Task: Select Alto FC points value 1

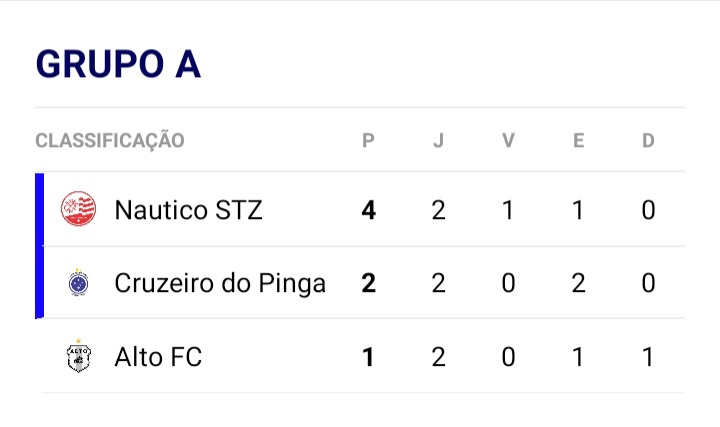Action: [x=368, y=357]
